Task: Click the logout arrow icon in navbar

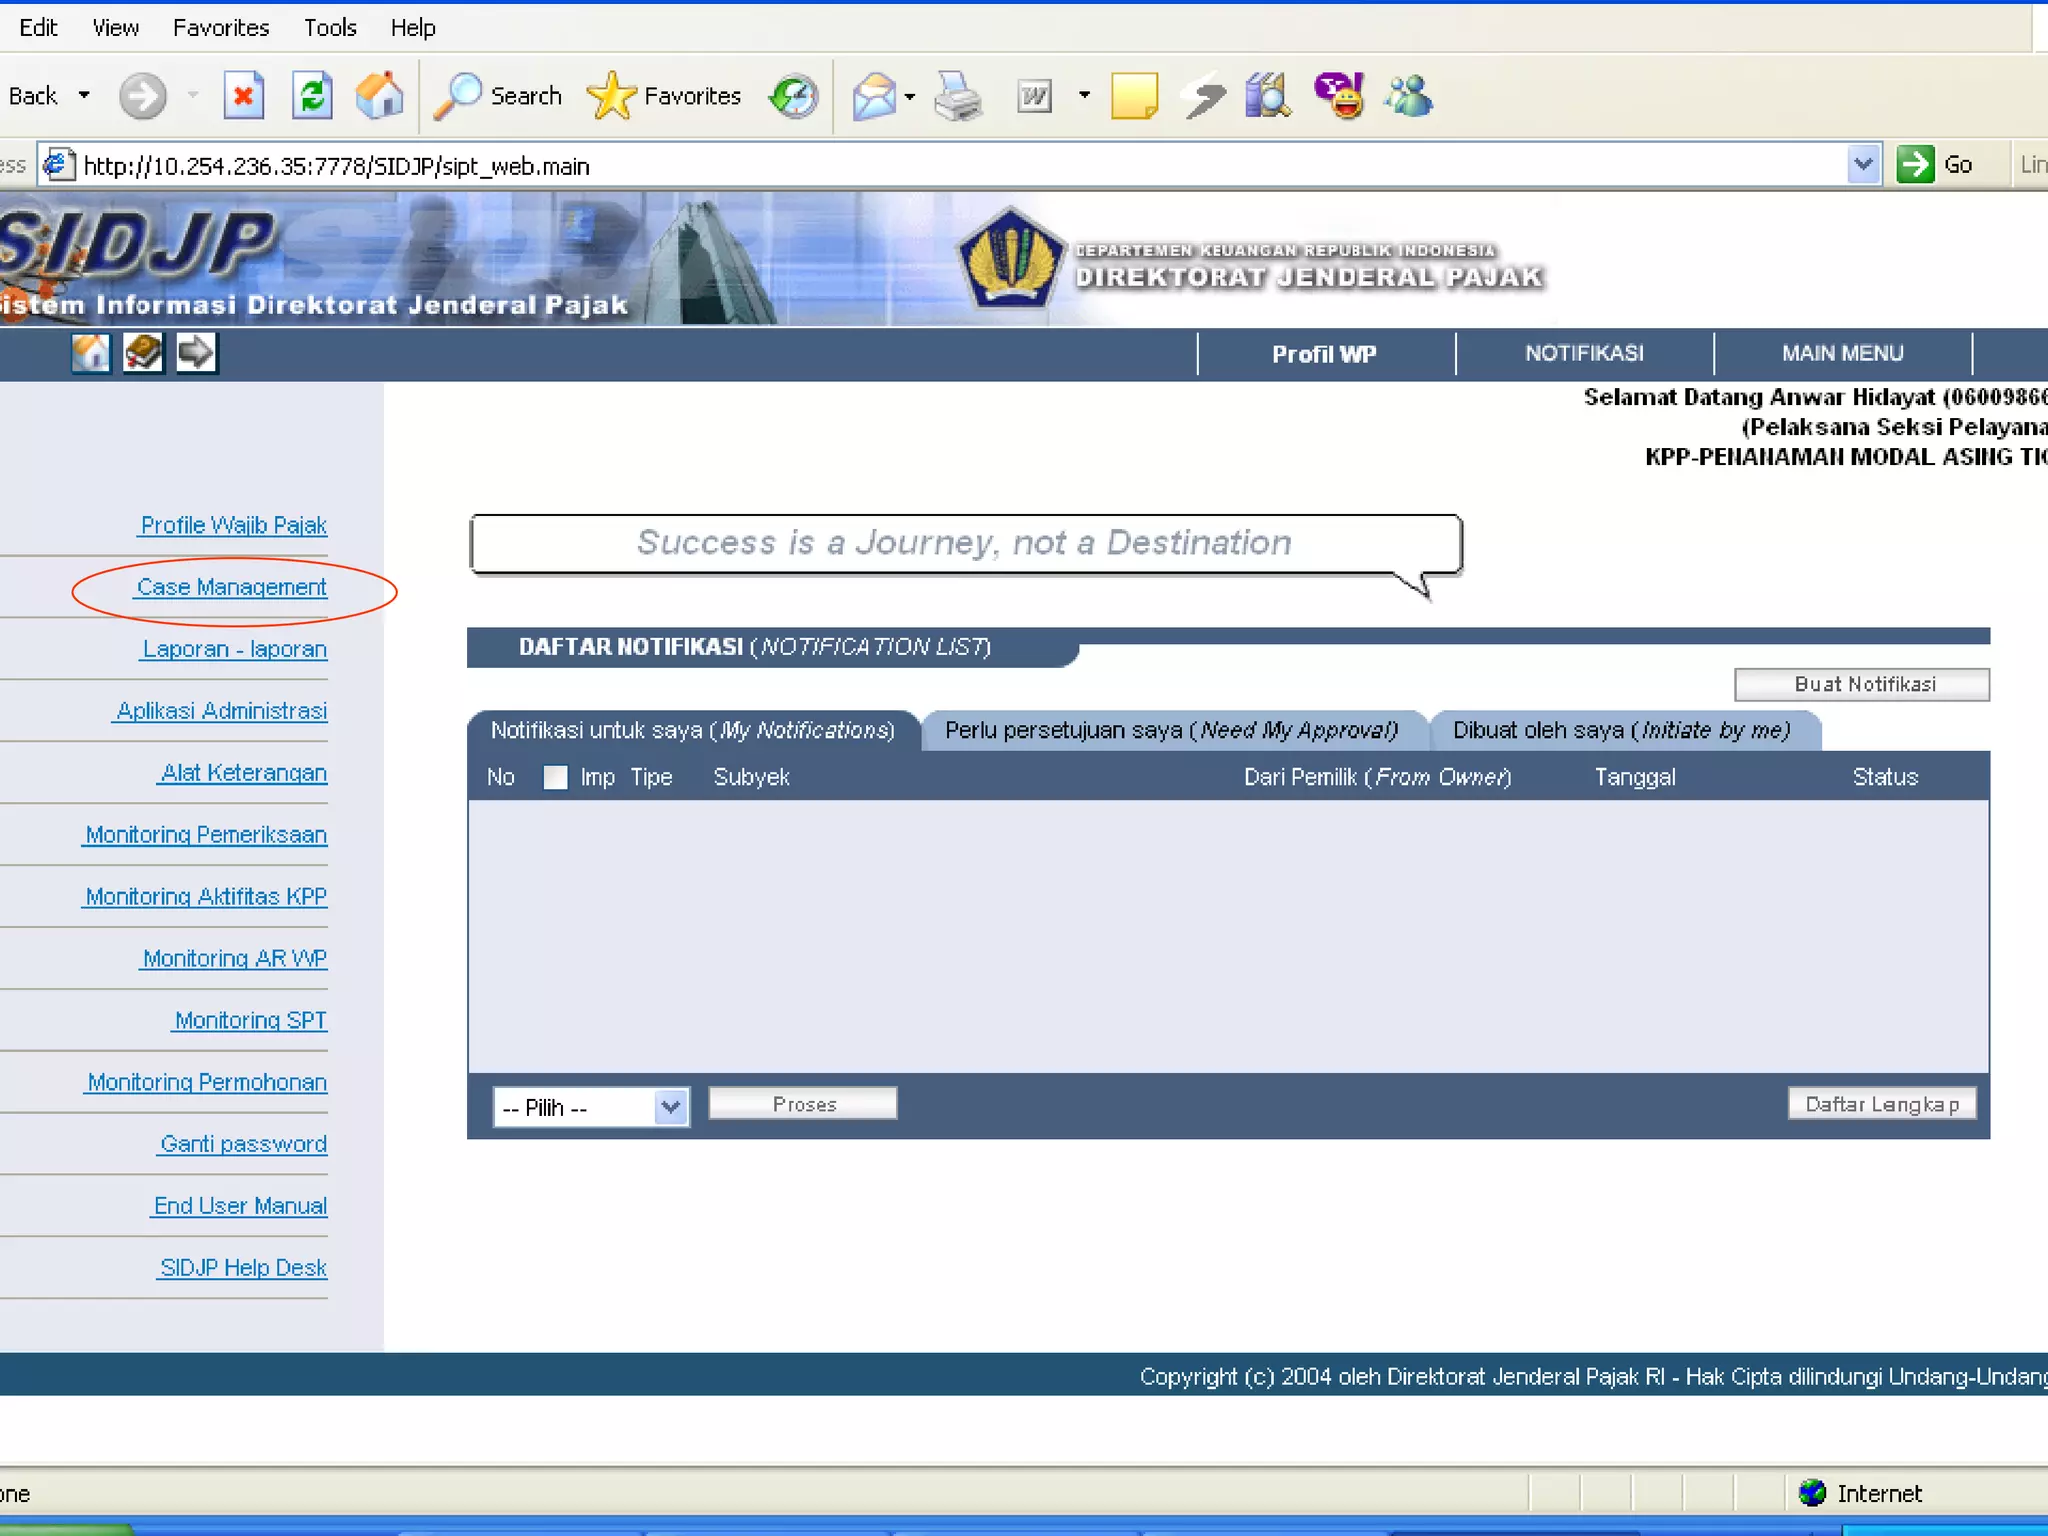Action: (196, 353)
